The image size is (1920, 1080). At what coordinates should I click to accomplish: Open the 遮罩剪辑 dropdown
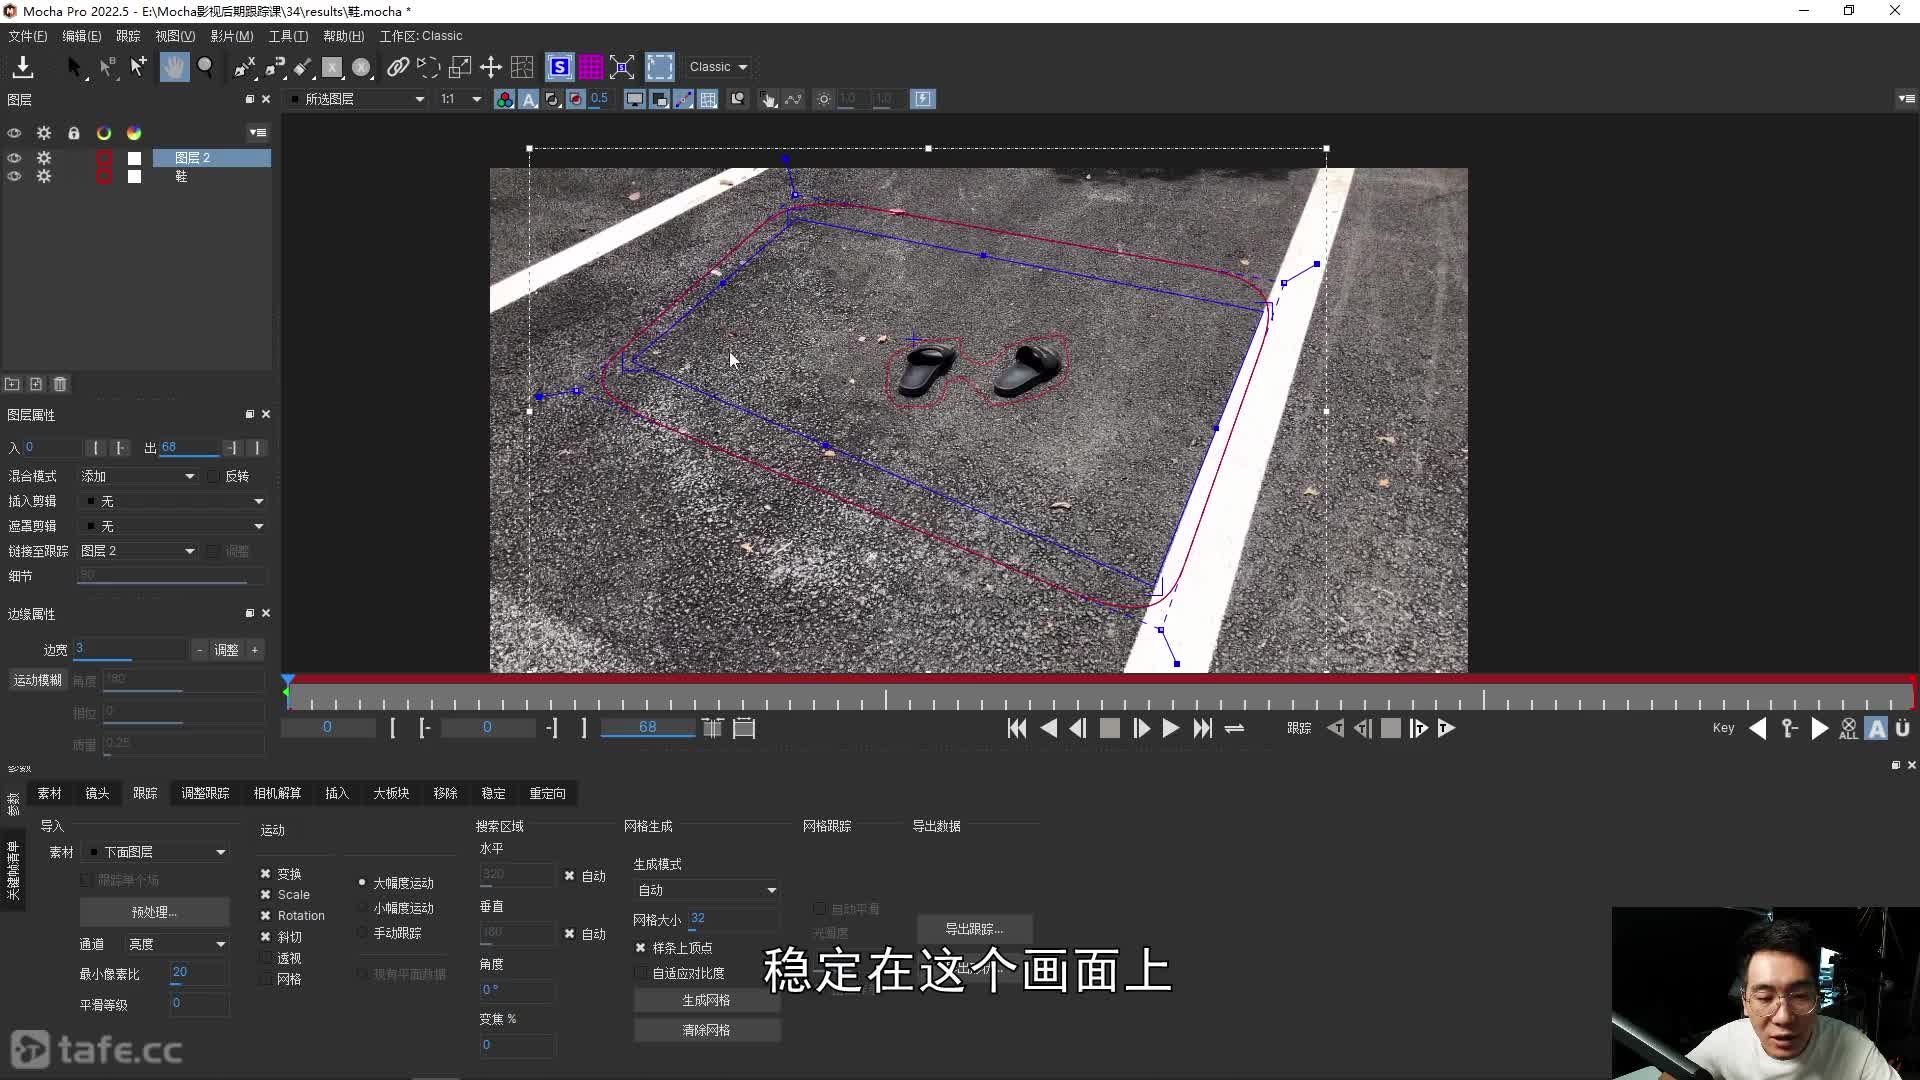172,526
